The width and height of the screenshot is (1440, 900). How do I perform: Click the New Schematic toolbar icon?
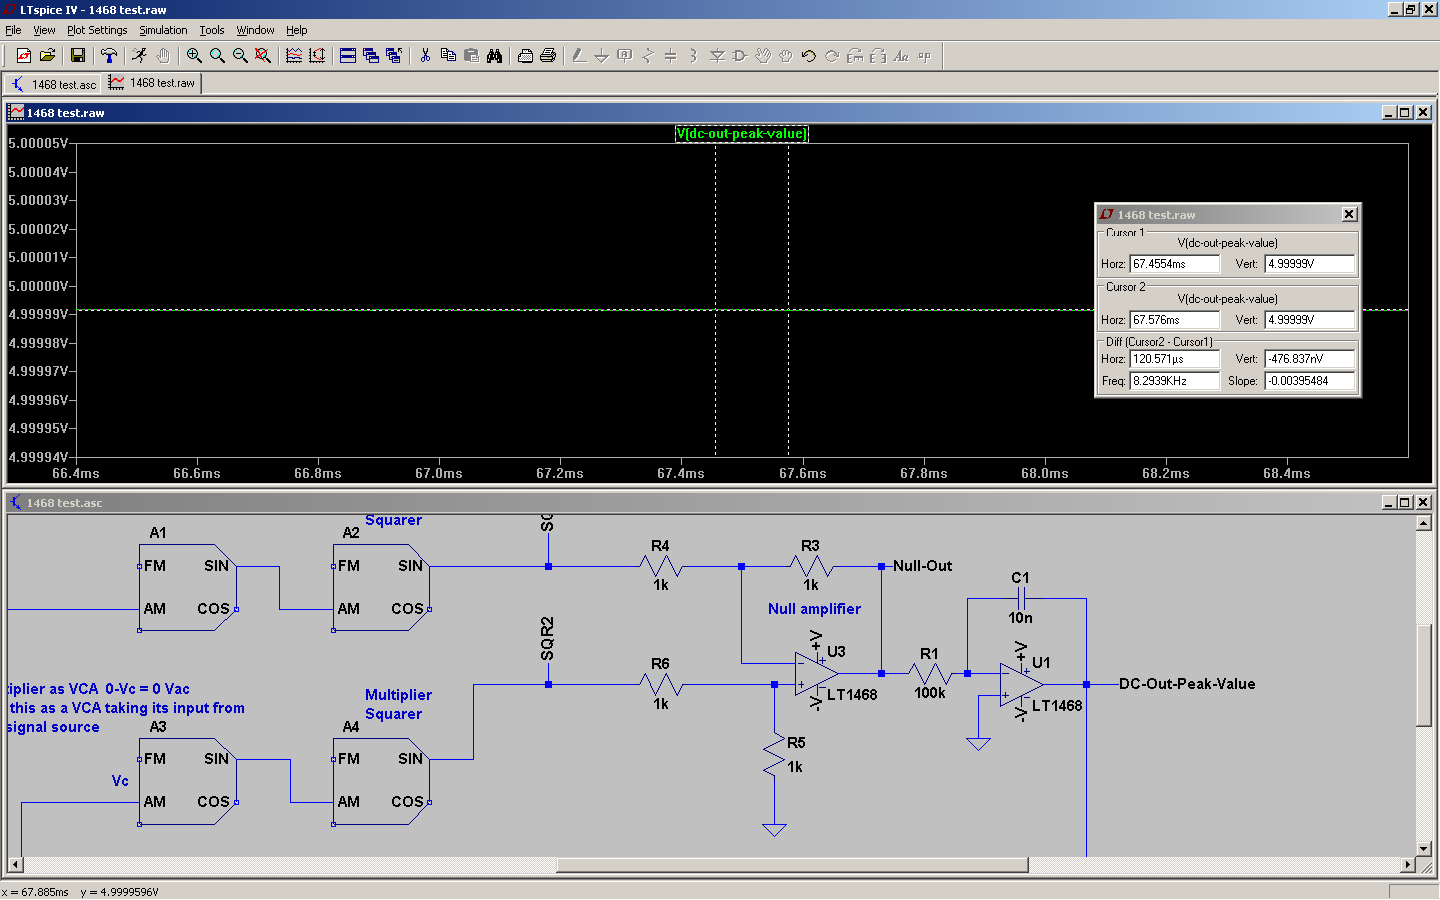24,56
